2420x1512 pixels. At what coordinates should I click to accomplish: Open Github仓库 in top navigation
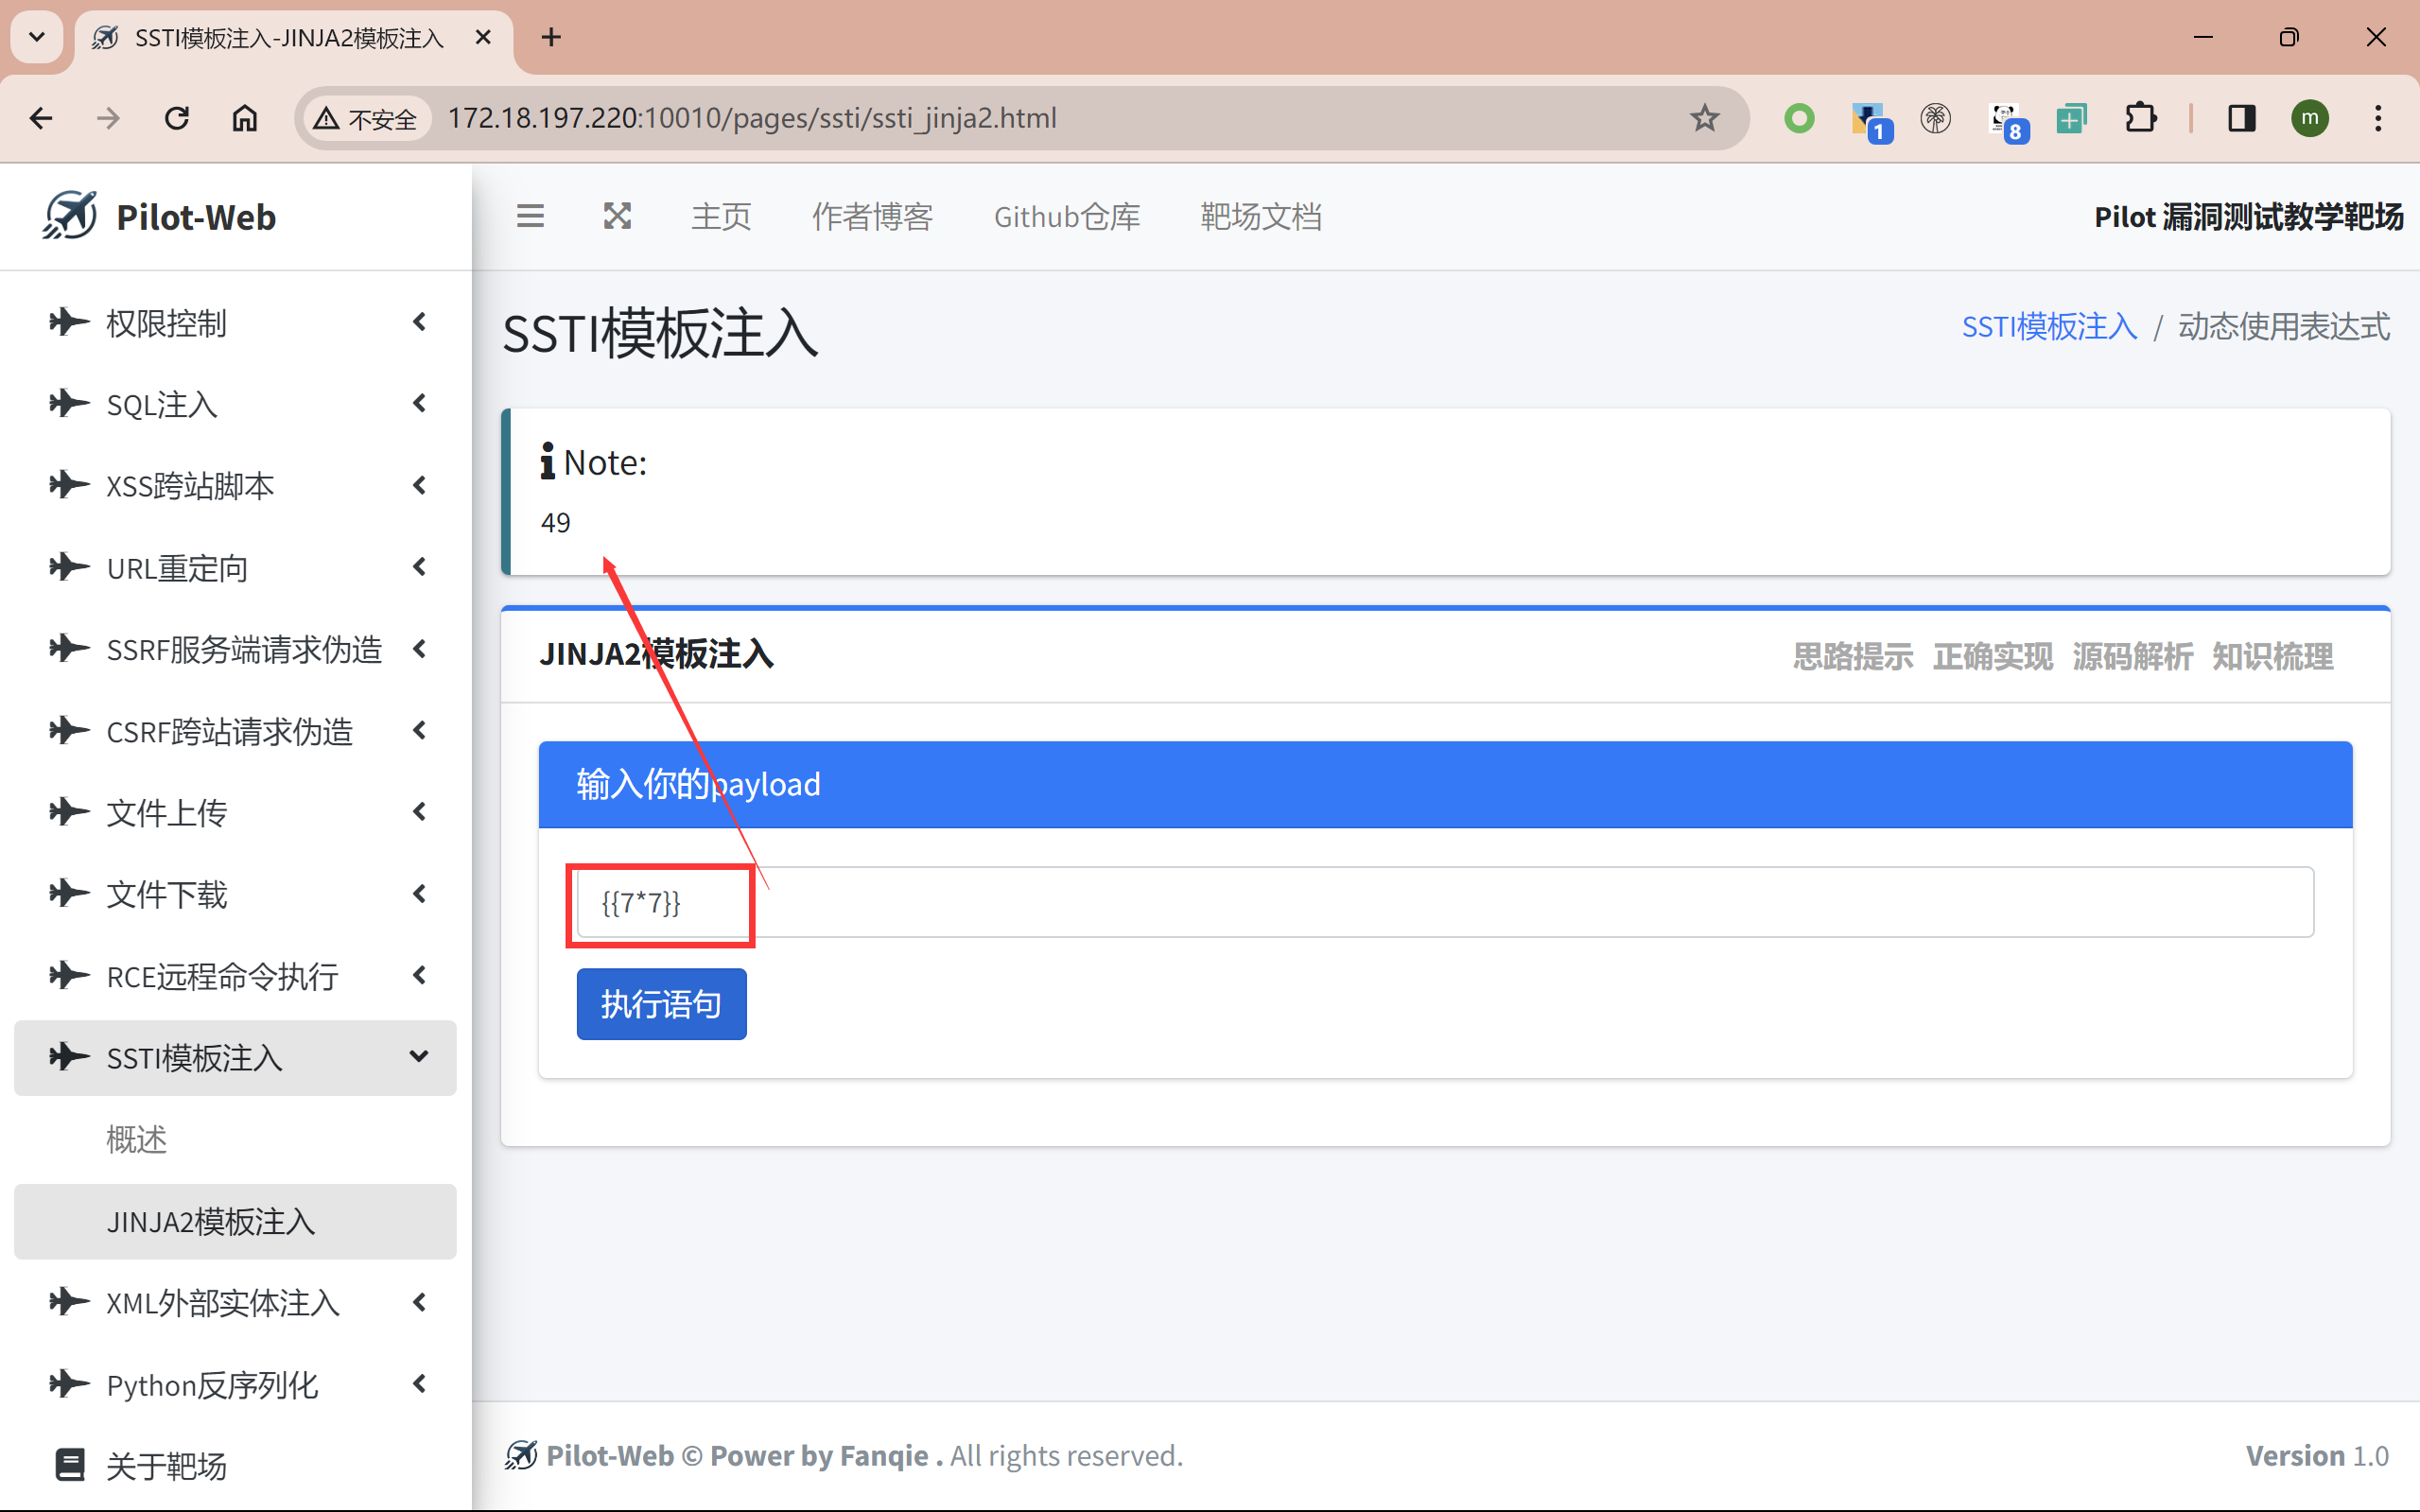pos(1067,216)
